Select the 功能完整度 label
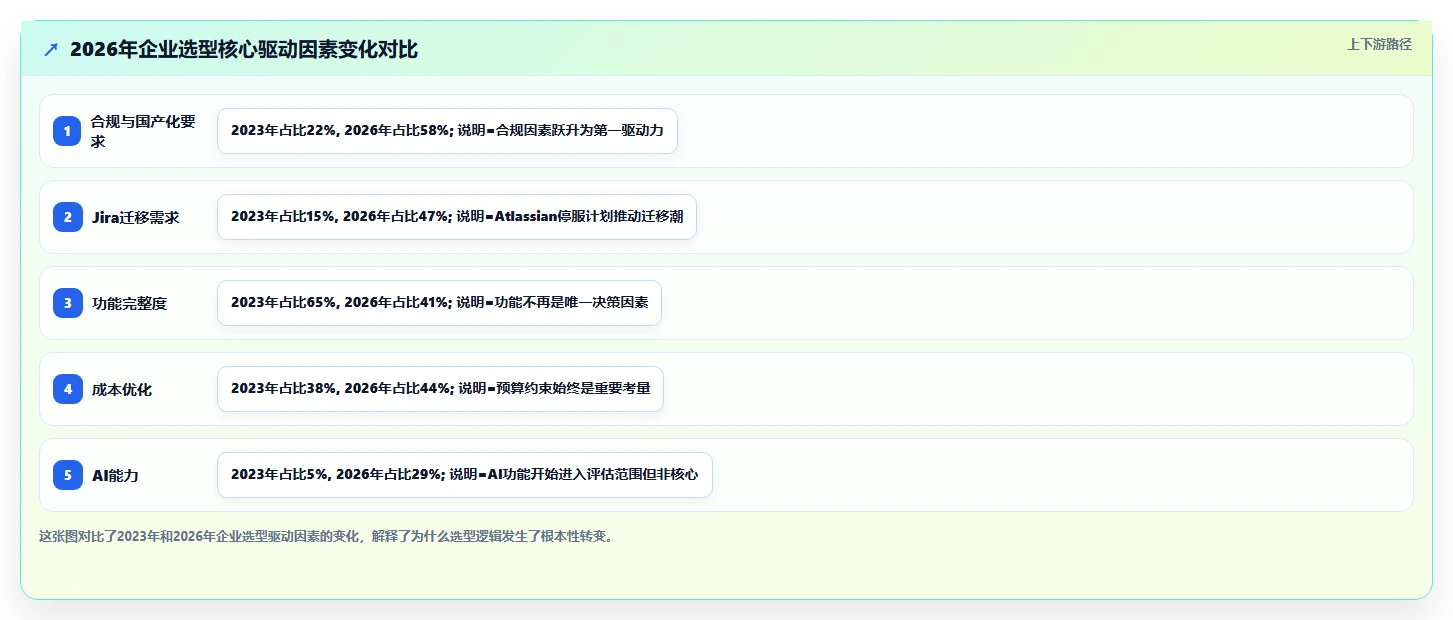The image size is (1453, 620). click(129, 303)
